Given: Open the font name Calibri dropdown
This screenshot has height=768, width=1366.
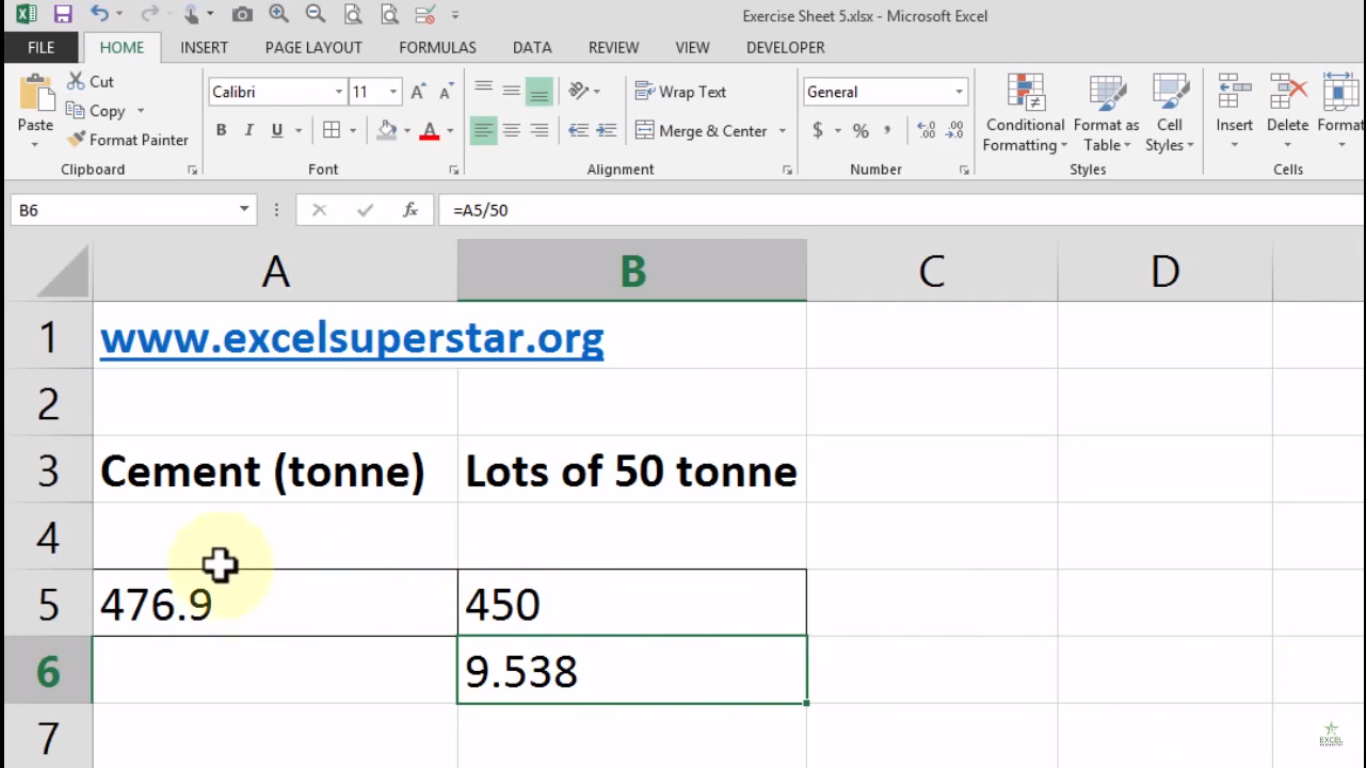Looking at the screenshot, I should pos(339,92).
